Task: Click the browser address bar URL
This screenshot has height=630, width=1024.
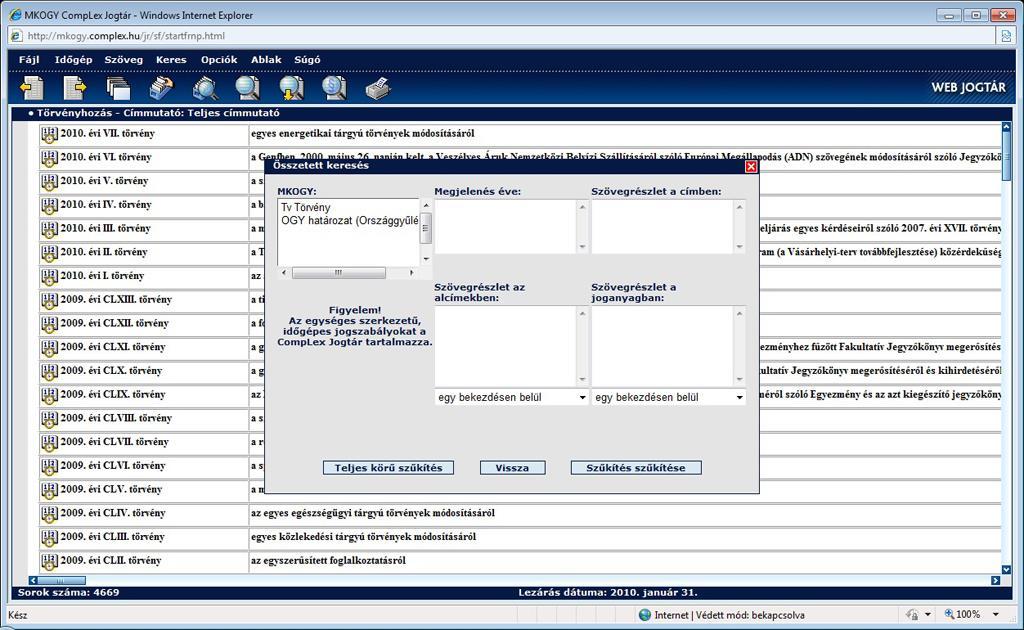Action: click(126, 36)
